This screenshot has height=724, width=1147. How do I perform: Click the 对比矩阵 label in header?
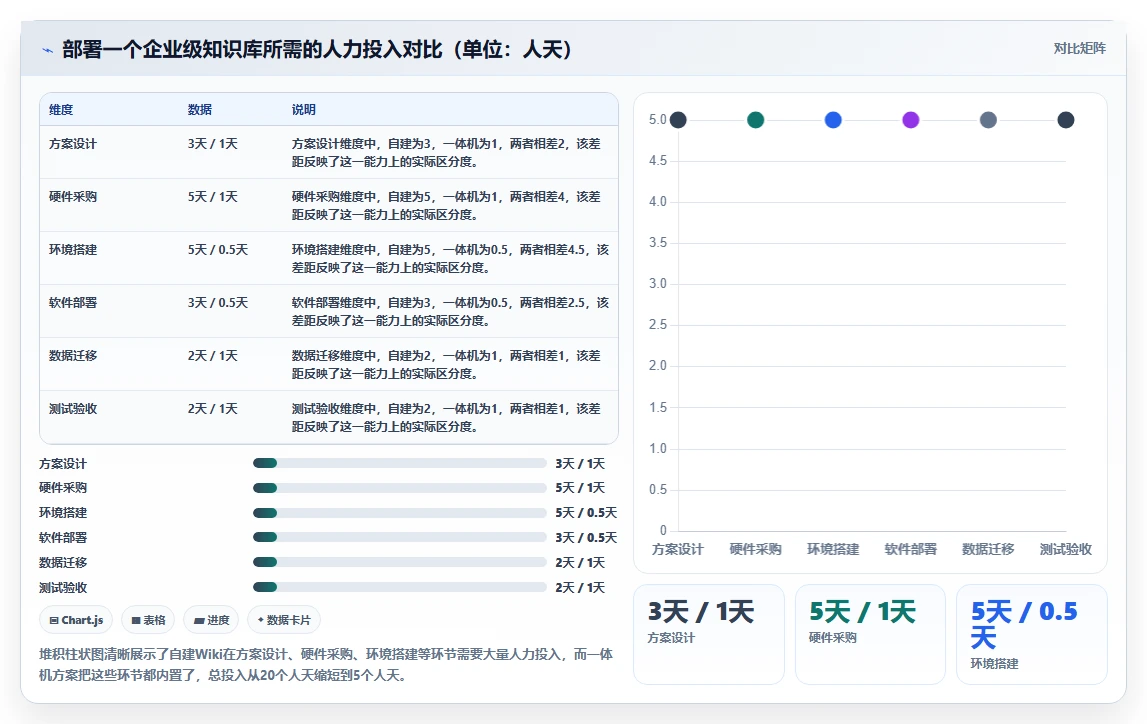tap(1079, 48)
